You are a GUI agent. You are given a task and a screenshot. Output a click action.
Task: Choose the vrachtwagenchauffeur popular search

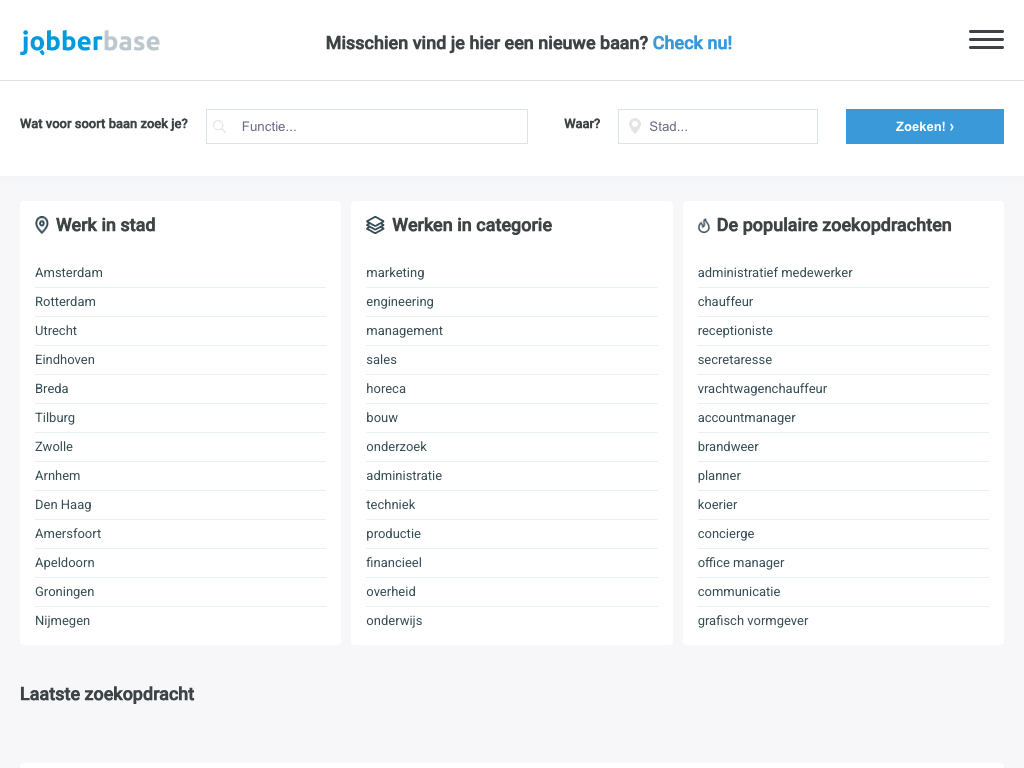click(x=762, y=389)
